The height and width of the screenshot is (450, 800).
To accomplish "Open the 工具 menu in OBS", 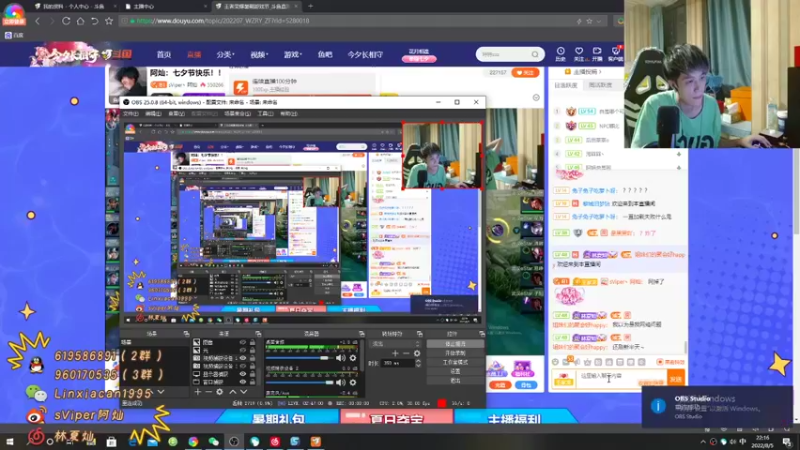I will pyautogui.click(x=265, y=114).
